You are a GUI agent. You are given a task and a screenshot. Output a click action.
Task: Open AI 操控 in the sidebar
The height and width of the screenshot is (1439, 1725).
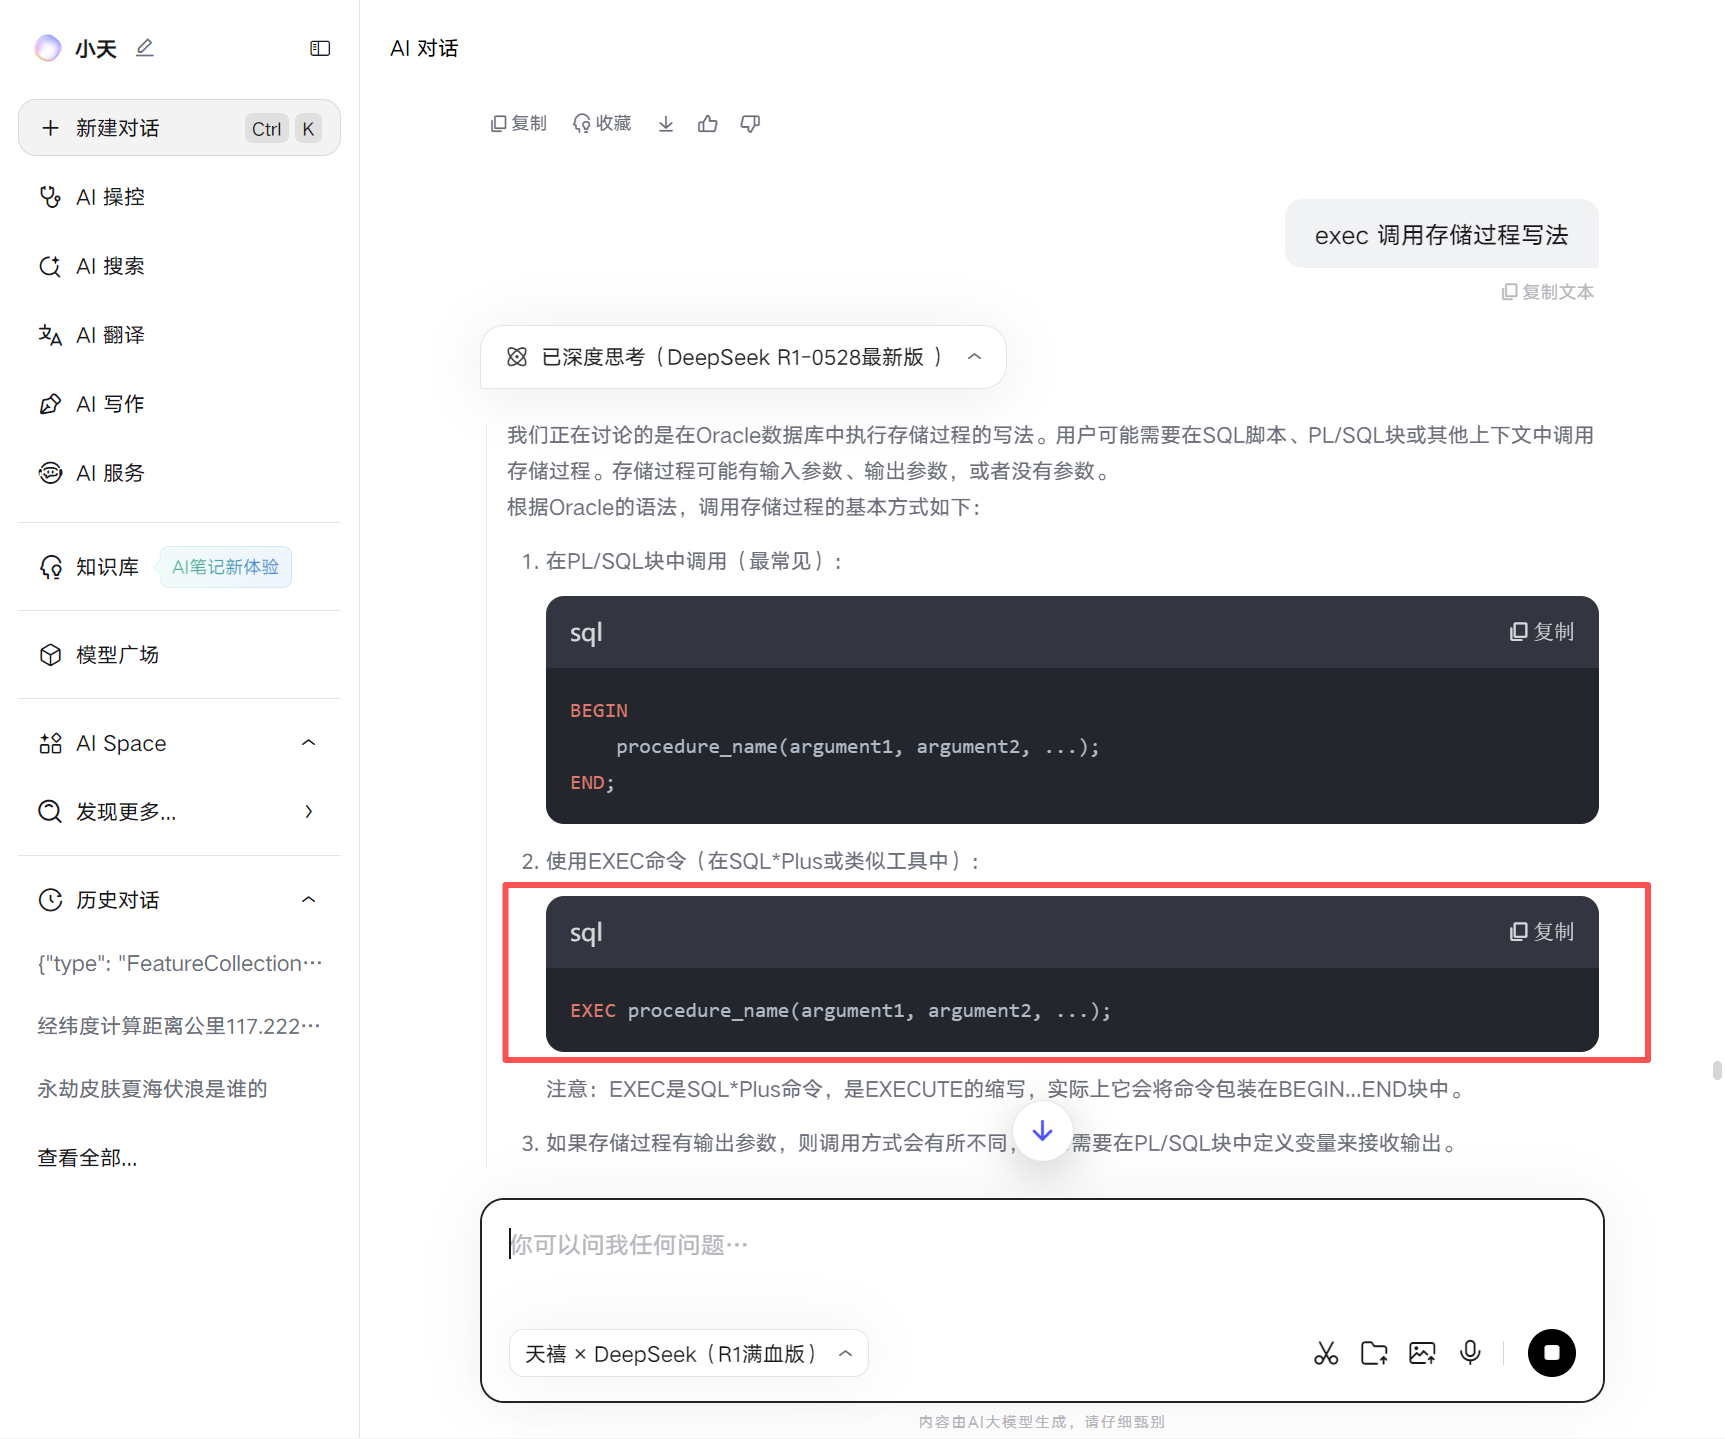pyautogui.click(x=179, y=197)
